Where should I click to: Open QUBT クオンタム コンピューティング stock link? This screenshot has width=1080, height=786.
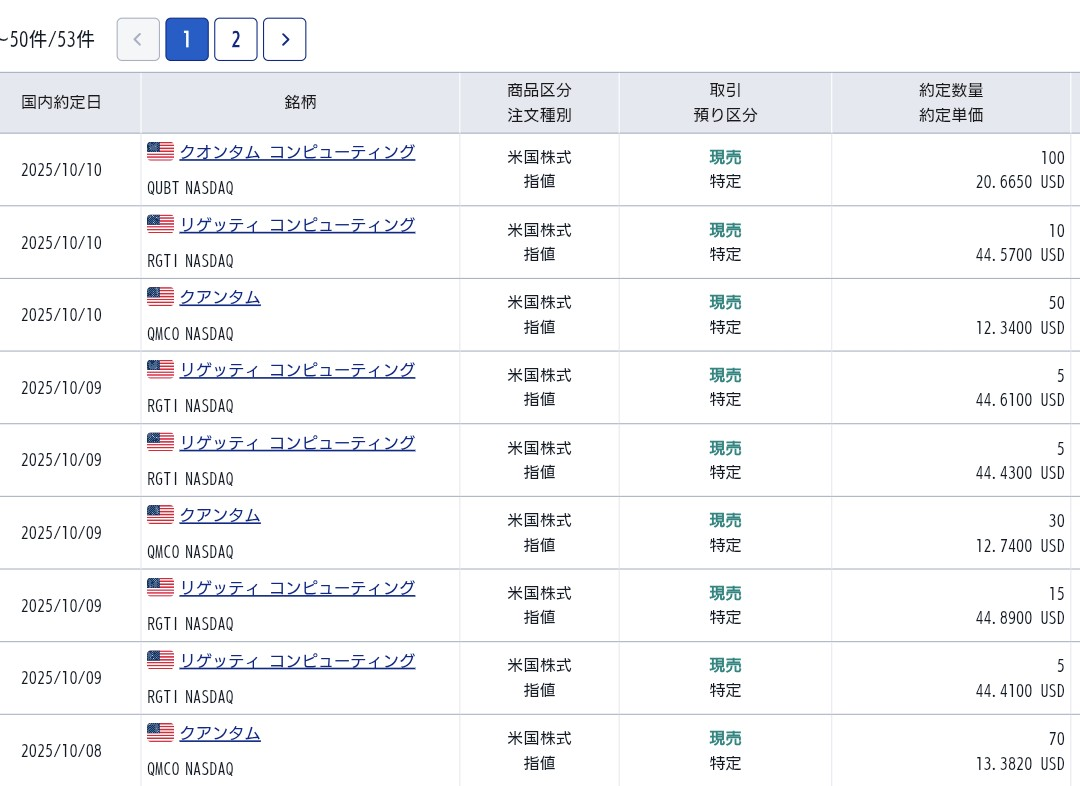(x=297, y=152)
